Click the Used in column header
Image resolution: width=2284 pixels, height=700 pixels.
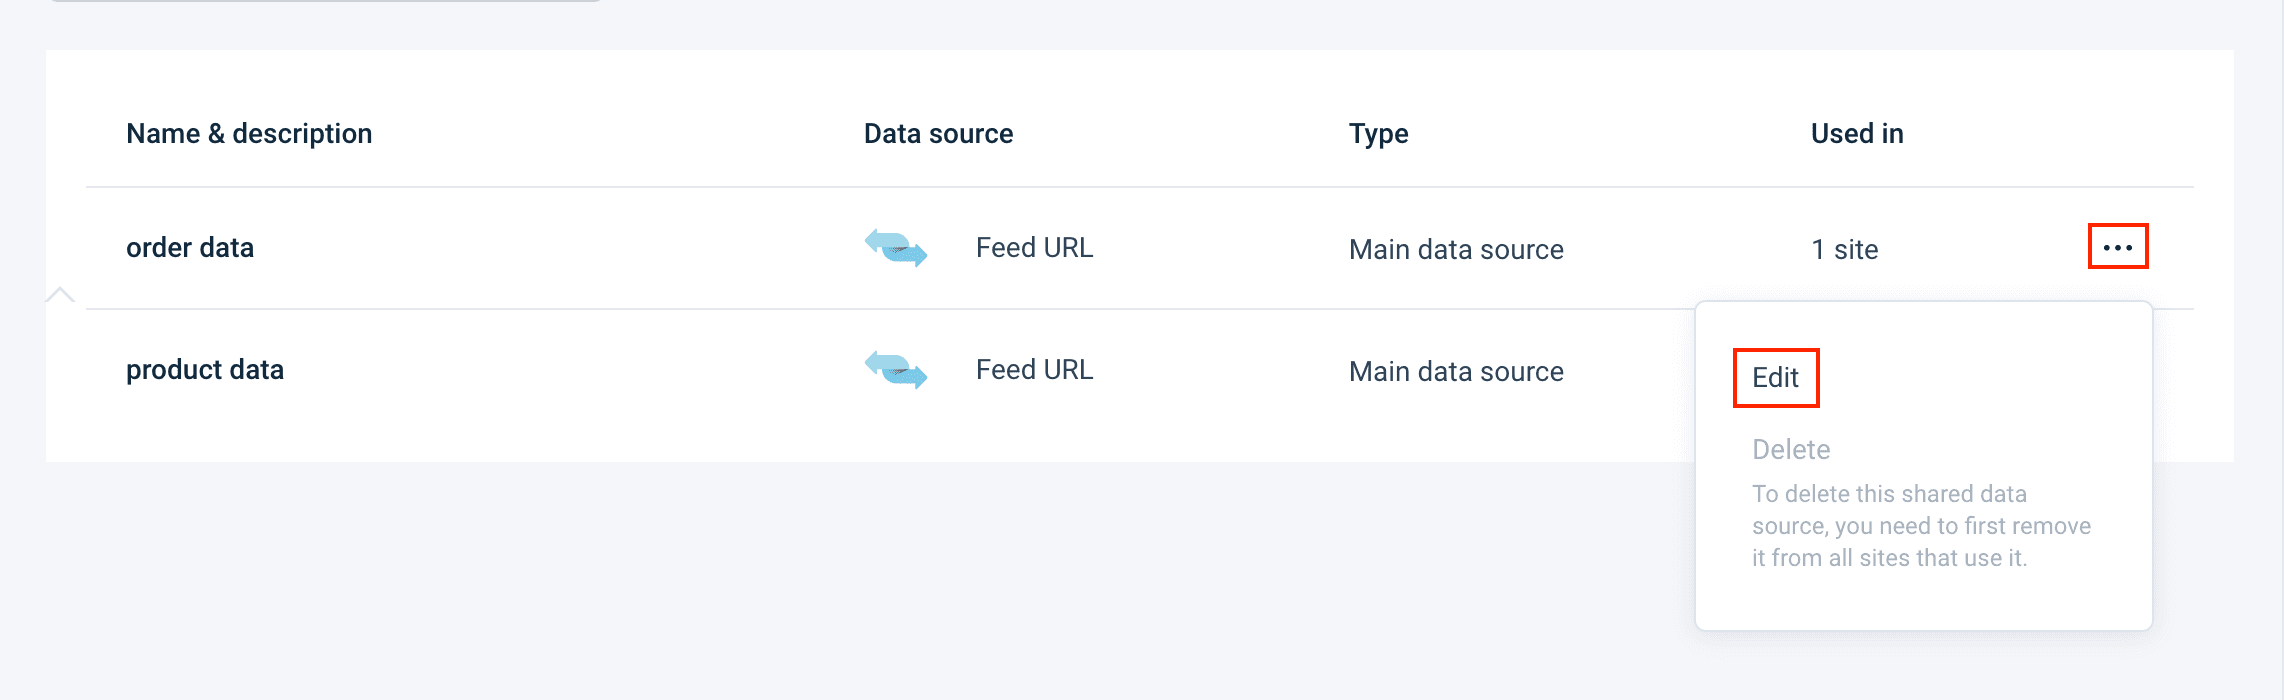(1857, 134)
